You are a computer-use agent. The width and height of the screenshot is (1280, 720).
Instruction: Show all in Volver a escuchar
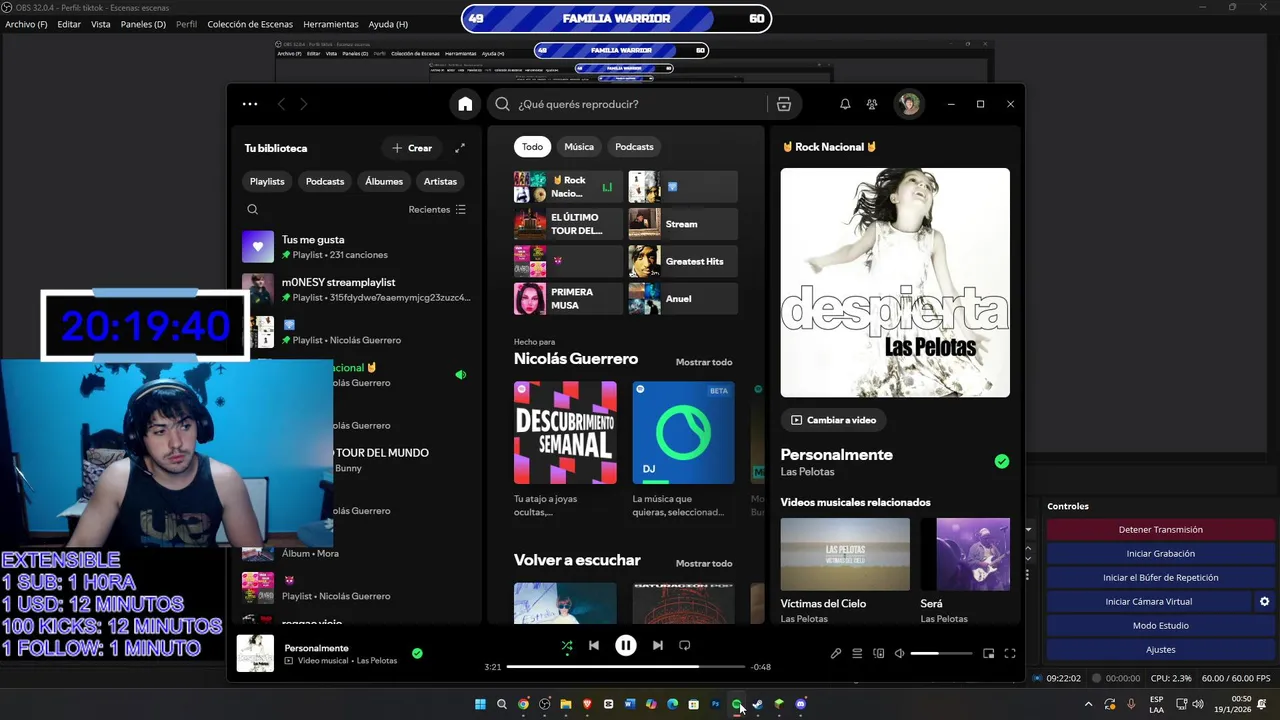click(704, 563)
